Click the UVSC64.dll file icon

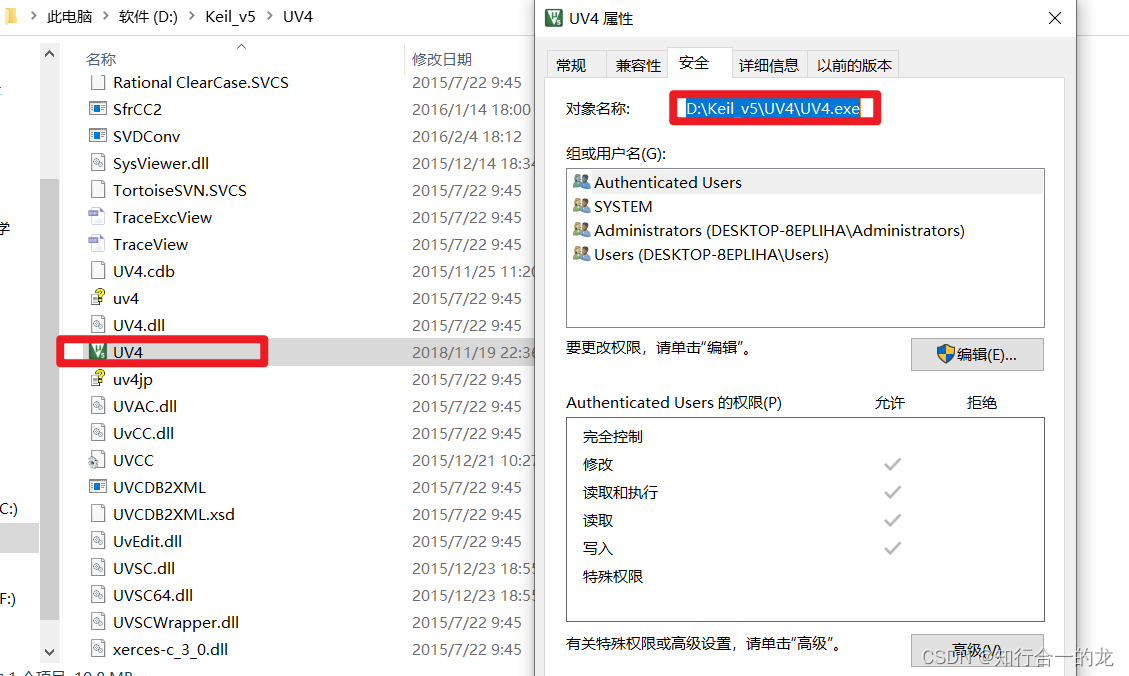pos(98,595)
